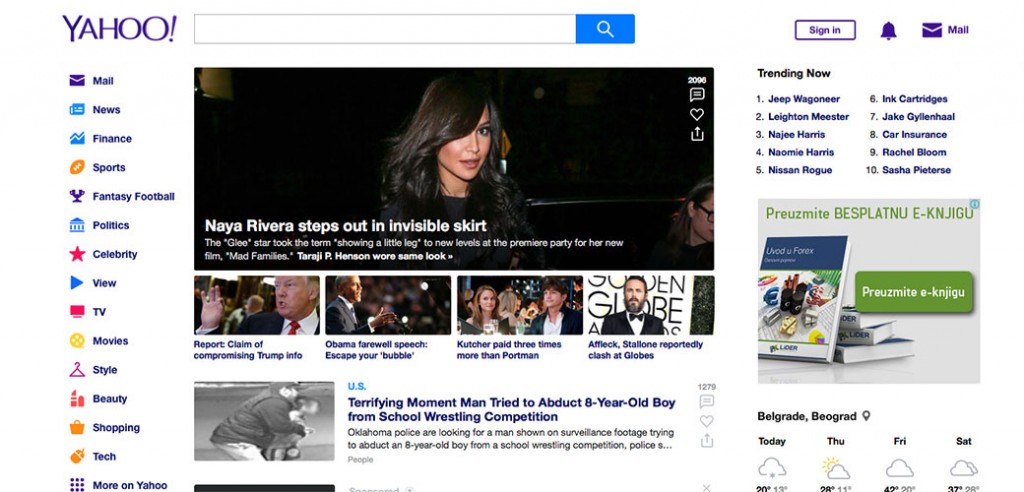Open the notifications bell icon

click(888, 30)
